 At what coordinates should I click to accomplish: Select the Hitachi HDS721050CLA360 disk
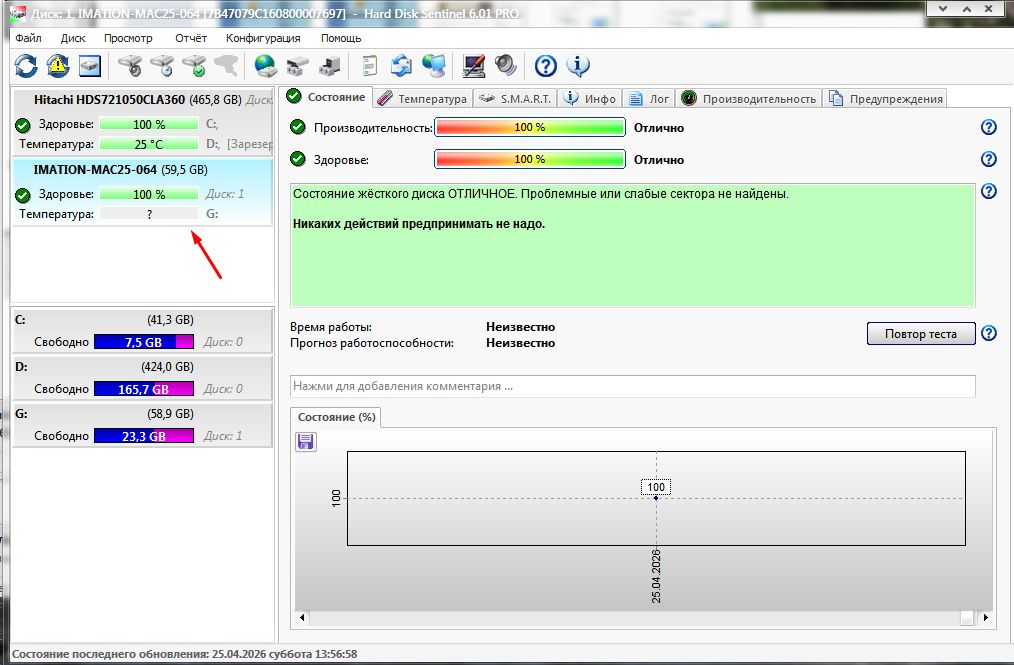coord(143,122)
